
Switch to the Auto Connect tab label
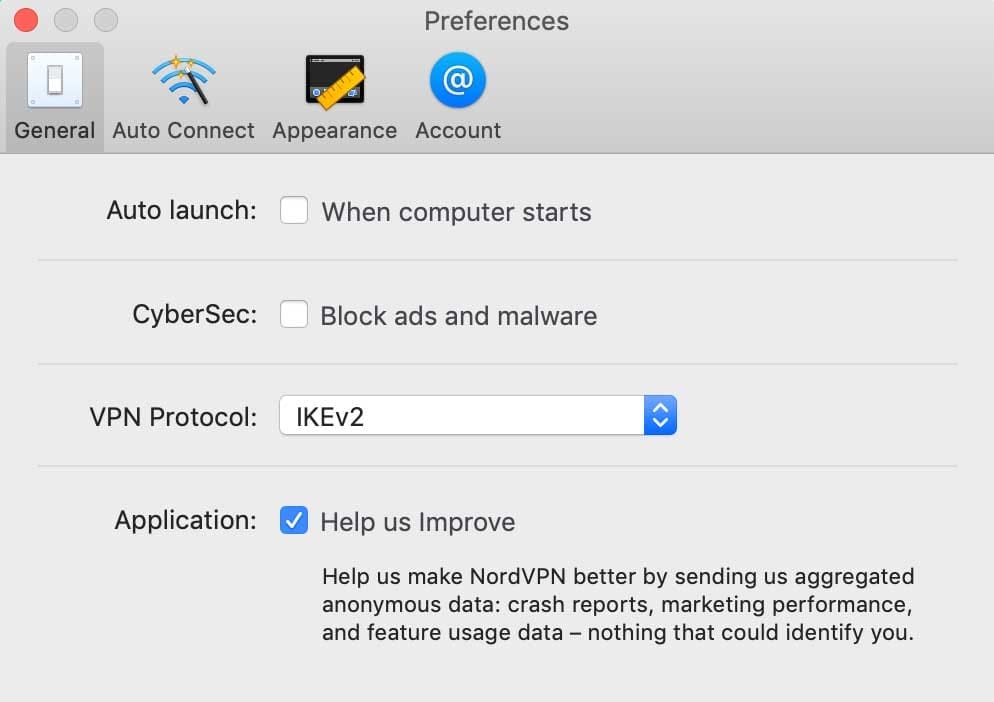[x=183, y=131]
